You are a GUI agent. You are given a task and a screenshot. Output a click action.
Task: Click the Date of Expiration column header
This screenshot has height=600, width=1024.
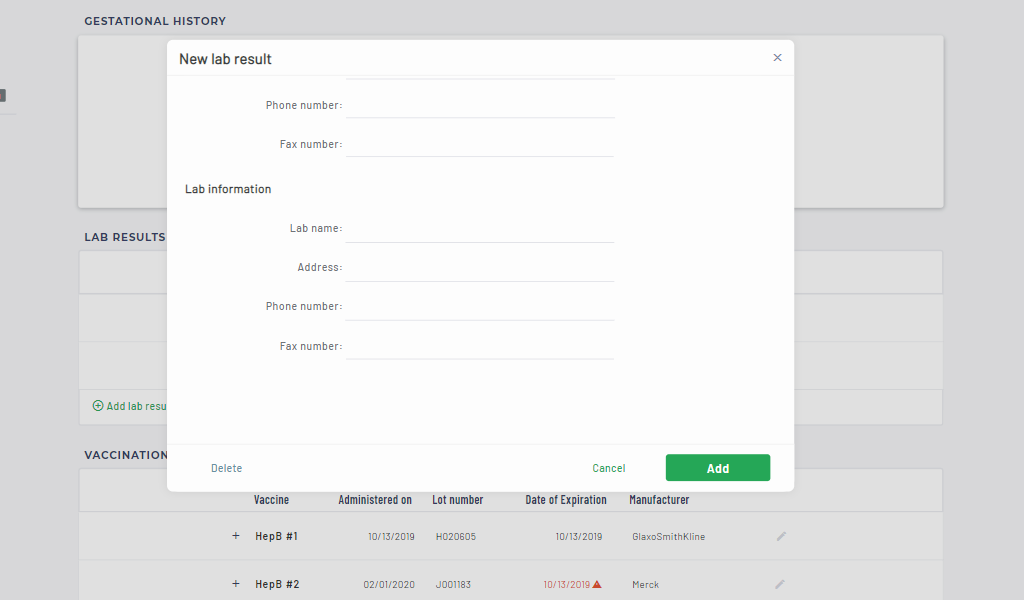coord(566,500)
